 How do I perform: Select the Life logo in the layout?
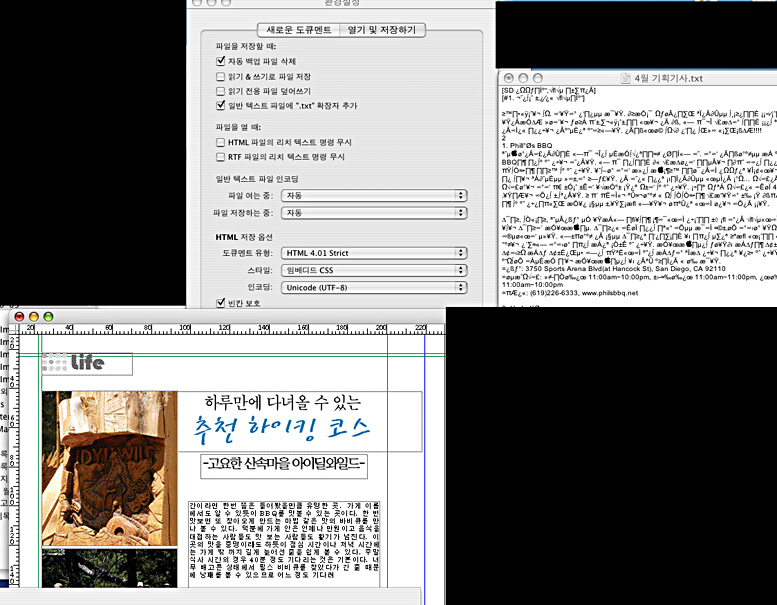(x=87, y=363)
